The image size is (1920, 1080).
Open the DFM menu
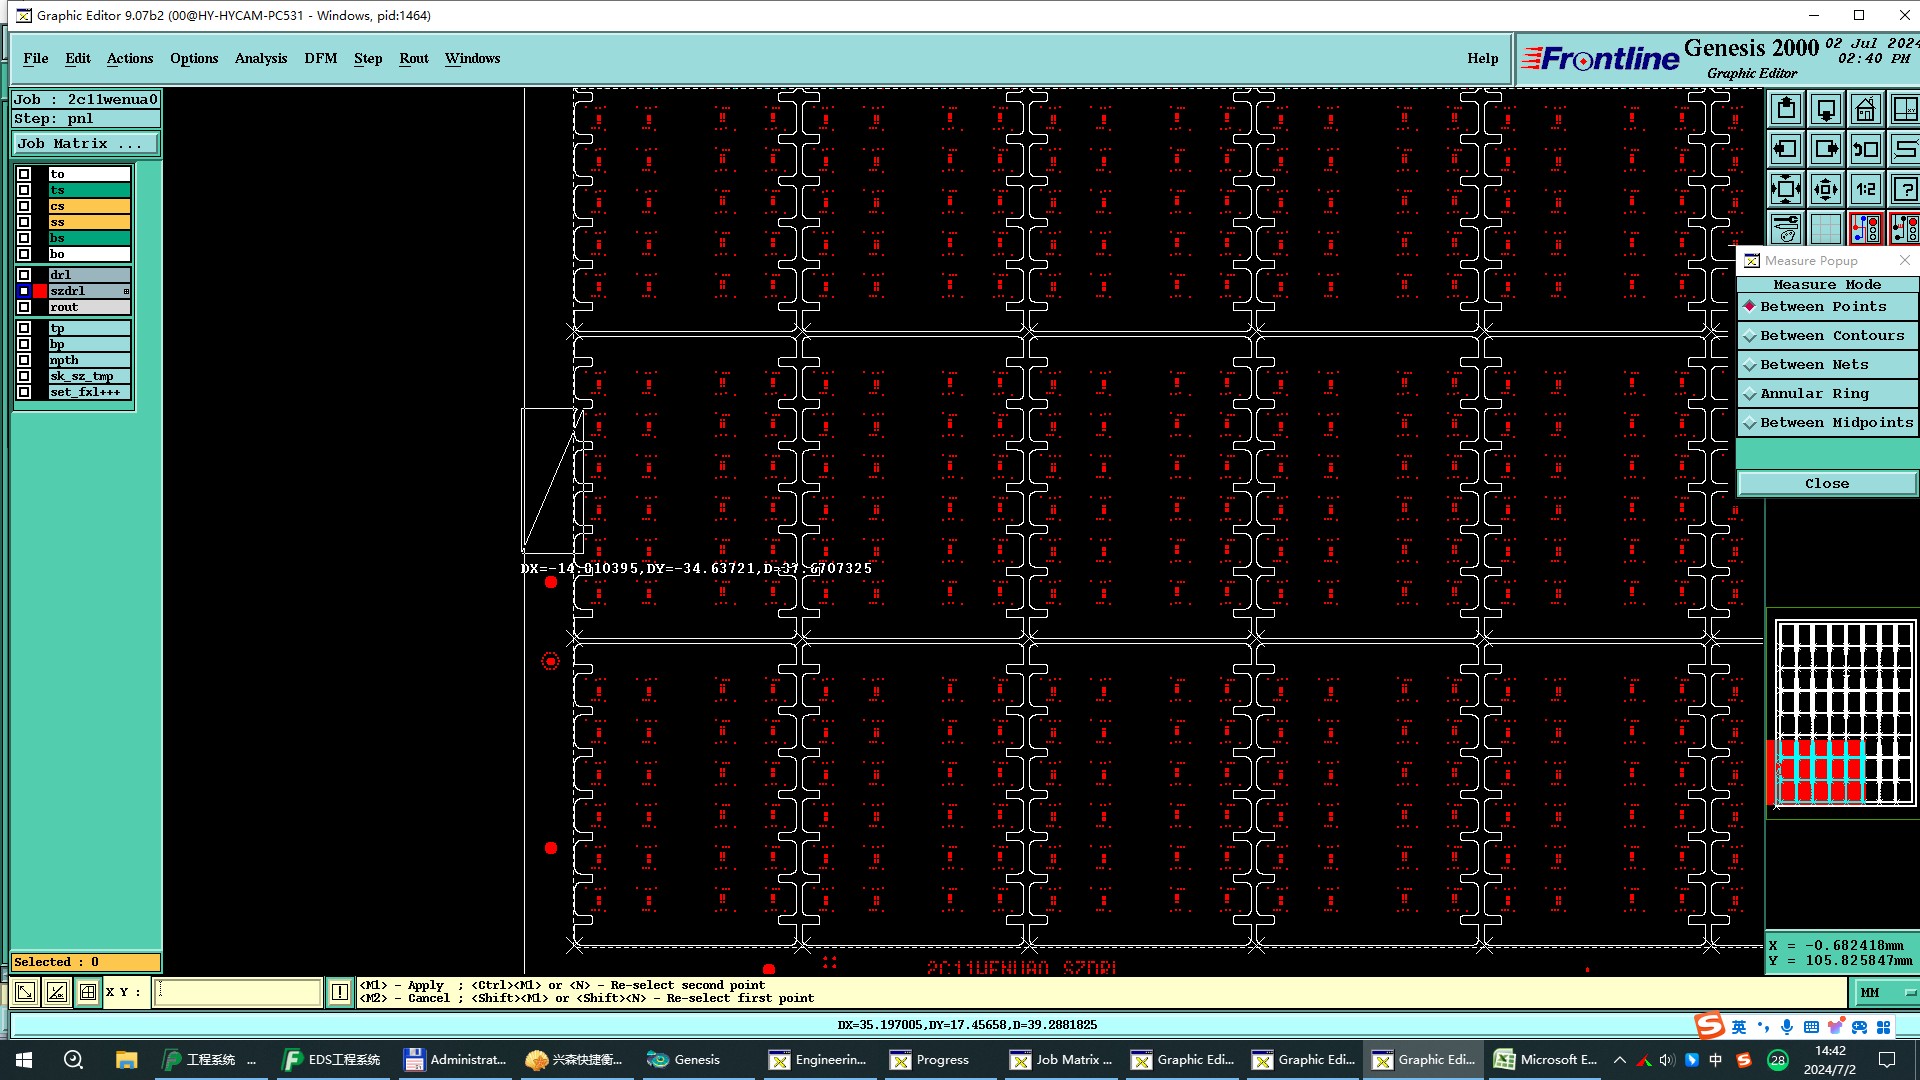tap(320, 58)
